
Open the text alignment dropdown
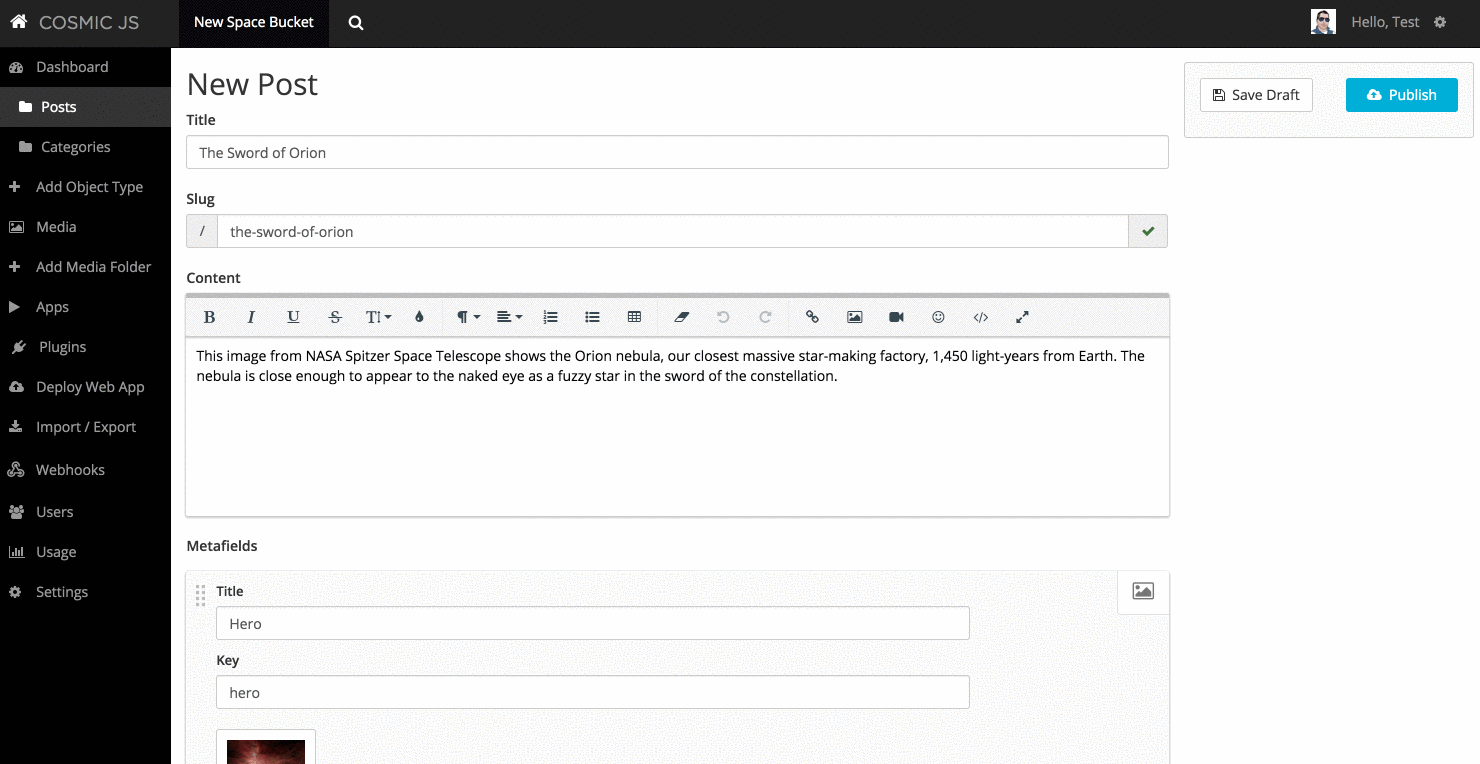pyautogui.click(x=509, y=317)
